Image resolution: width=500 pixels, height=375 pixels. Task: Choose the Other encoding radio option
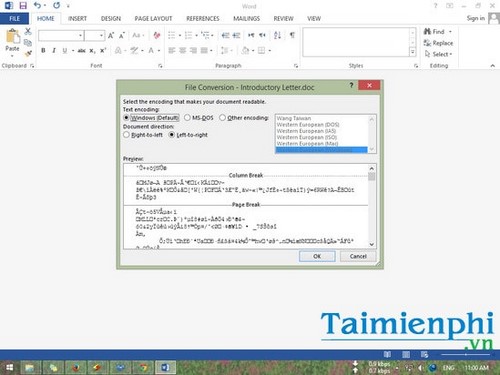click(x=222, y=118)
